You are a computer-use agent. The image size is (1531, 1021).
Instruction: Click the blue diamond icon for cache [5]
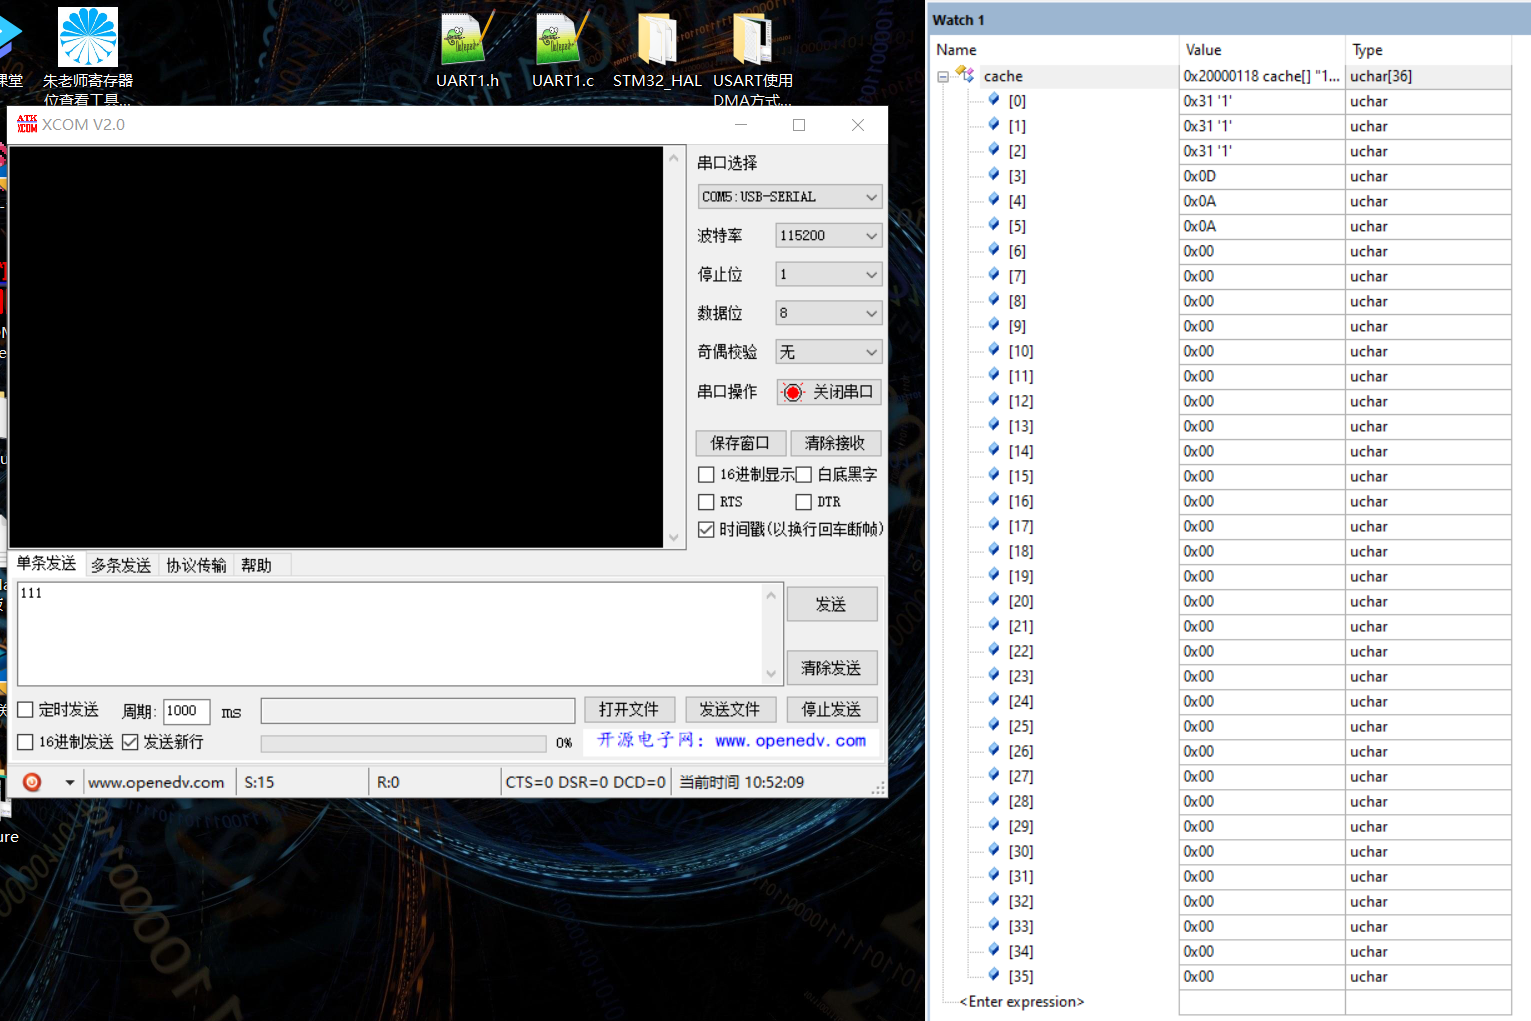point(993,224)
